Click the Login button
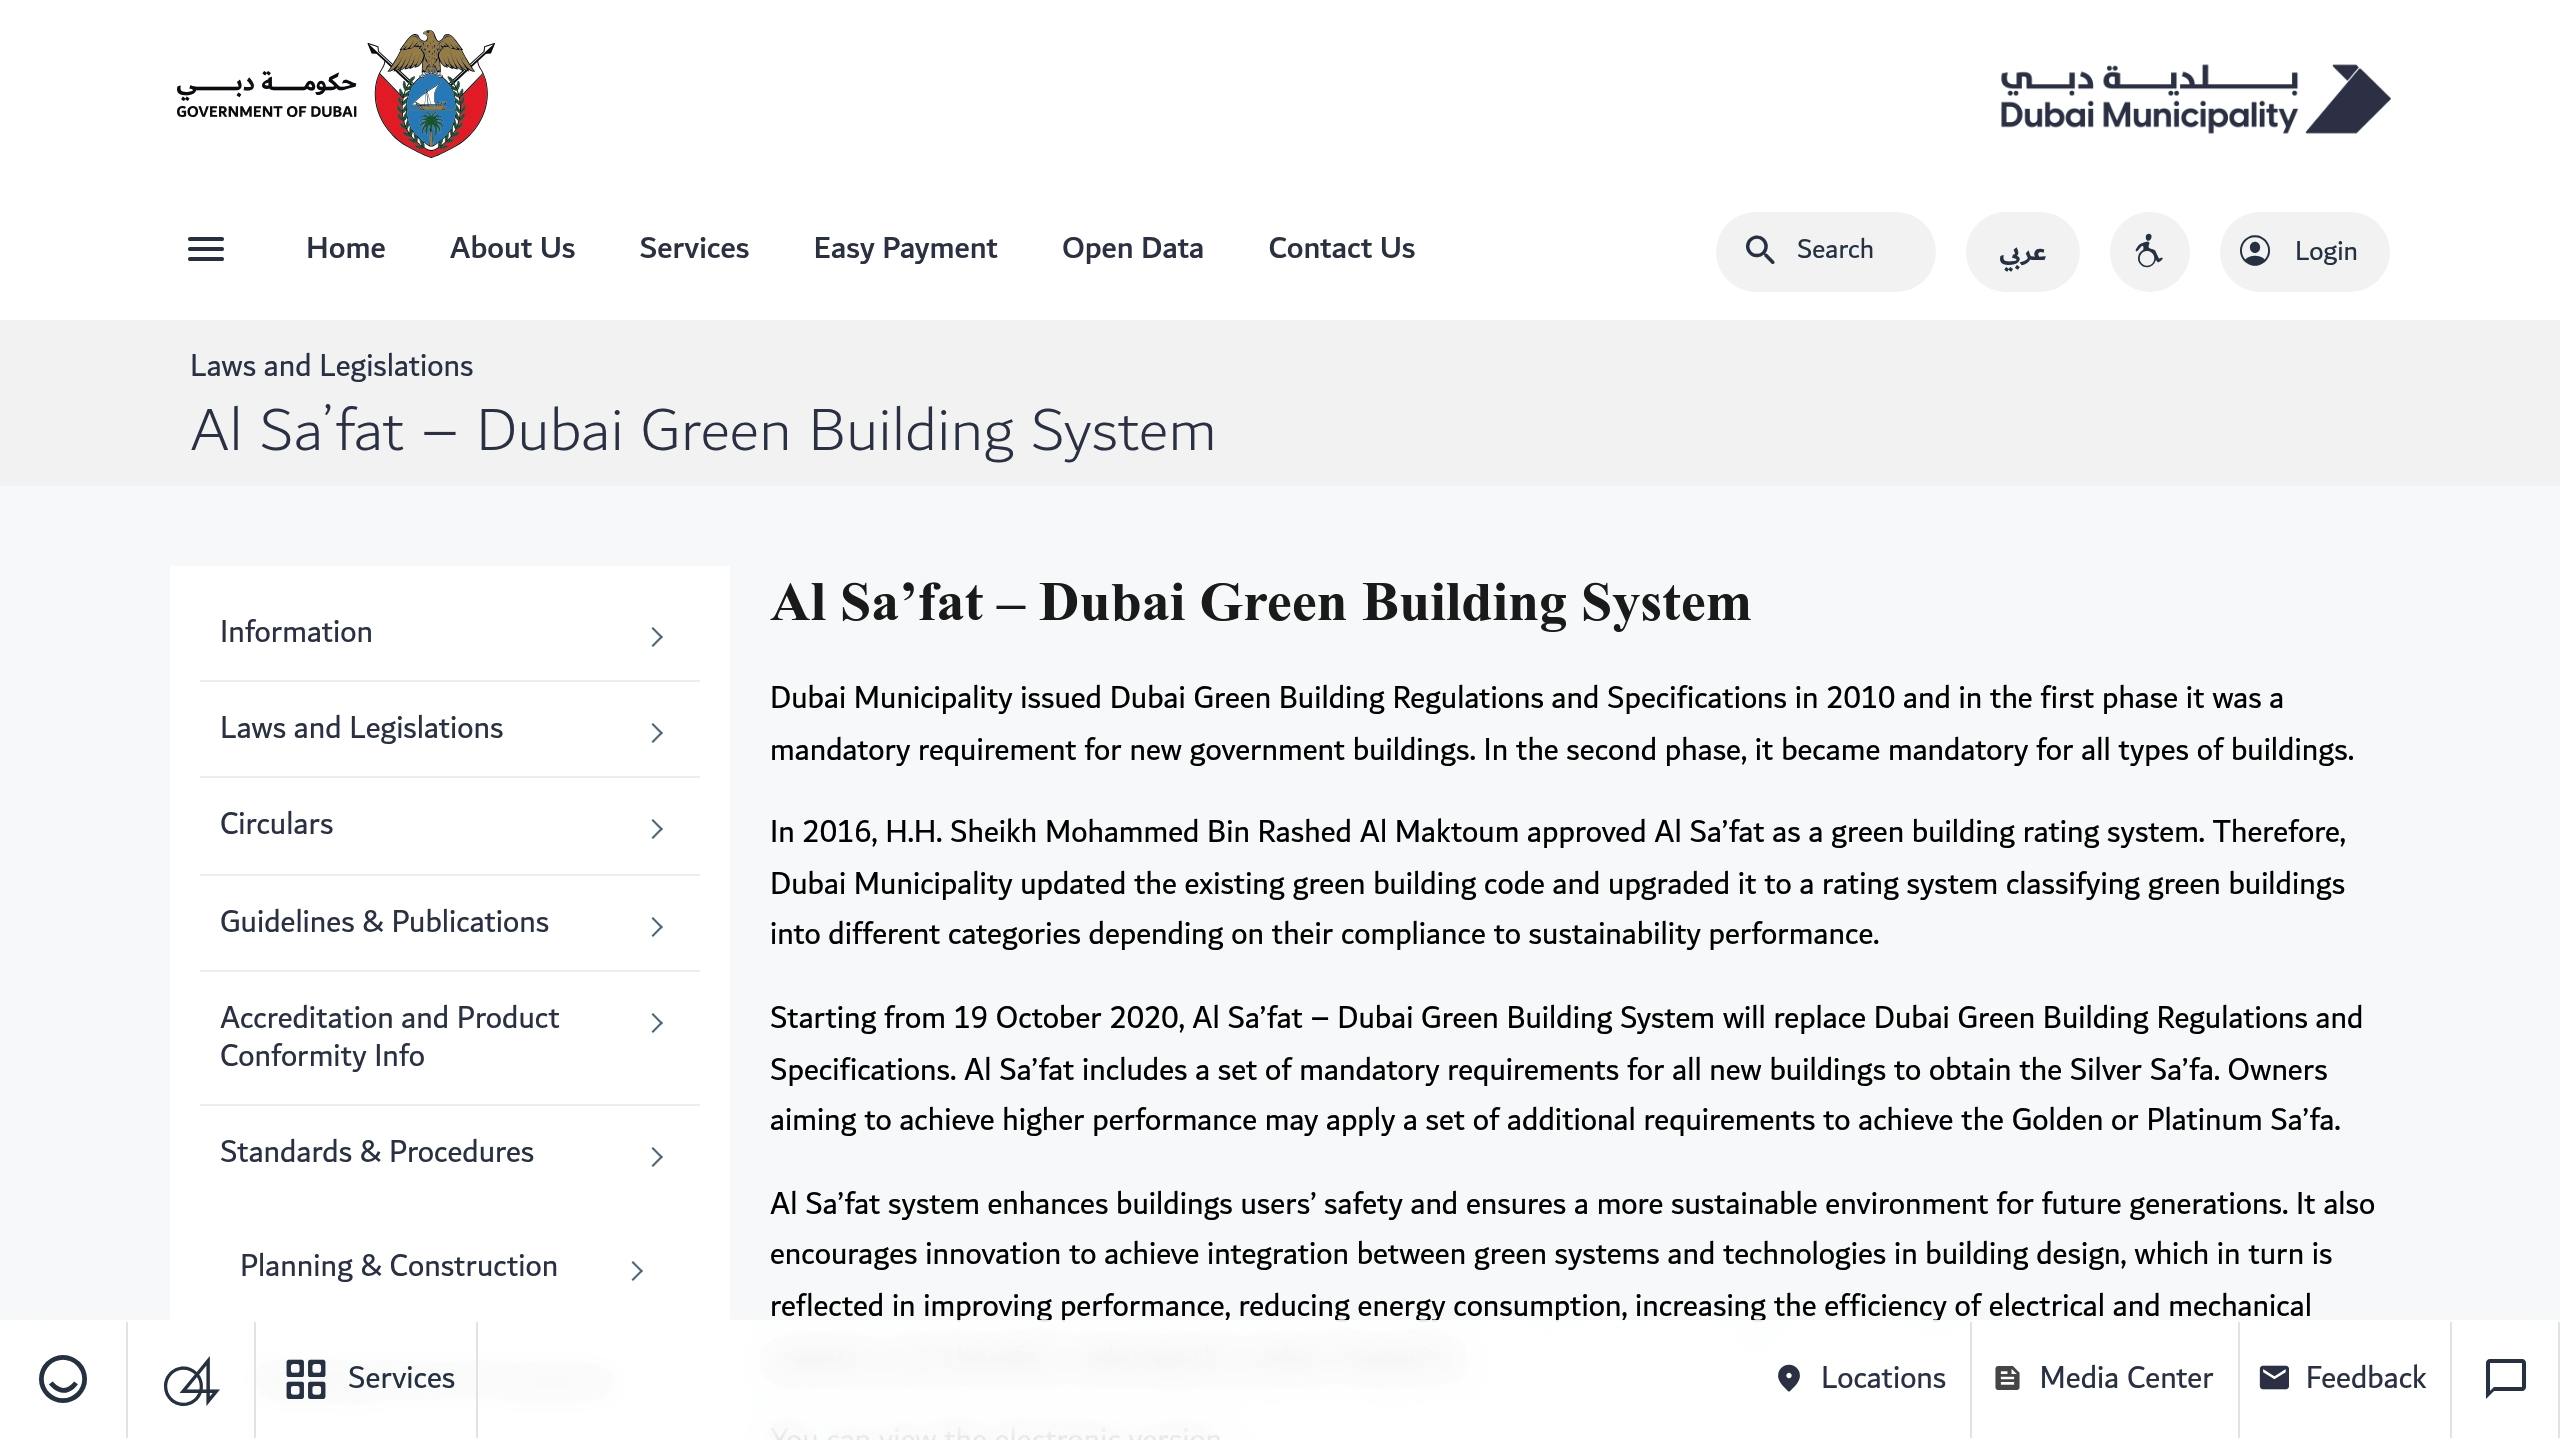The width and height of the screenshot is (2560, 1440). coord(2305,251)
